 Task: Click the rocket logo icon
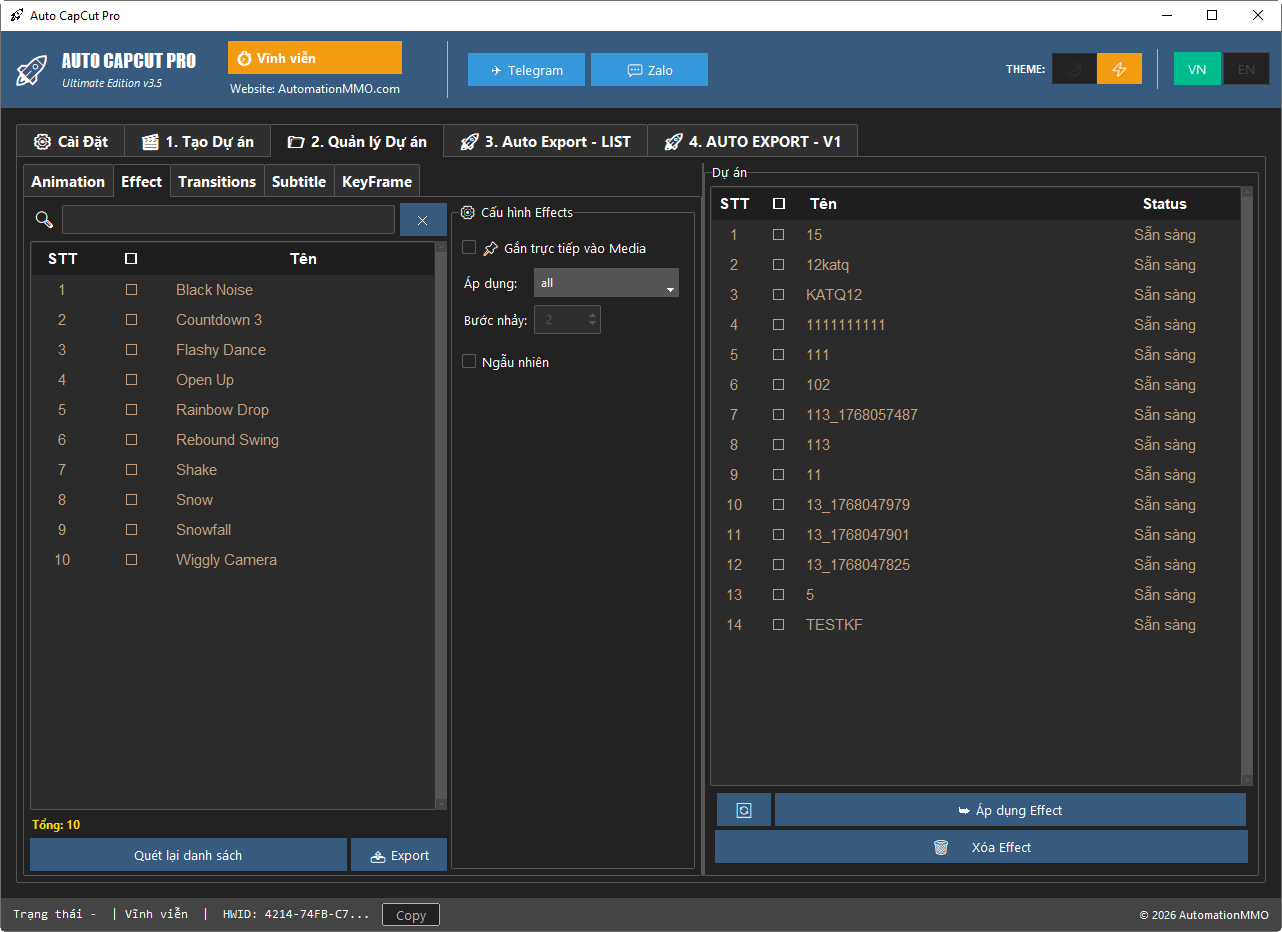pyautogui.click(x=32, y=70)
